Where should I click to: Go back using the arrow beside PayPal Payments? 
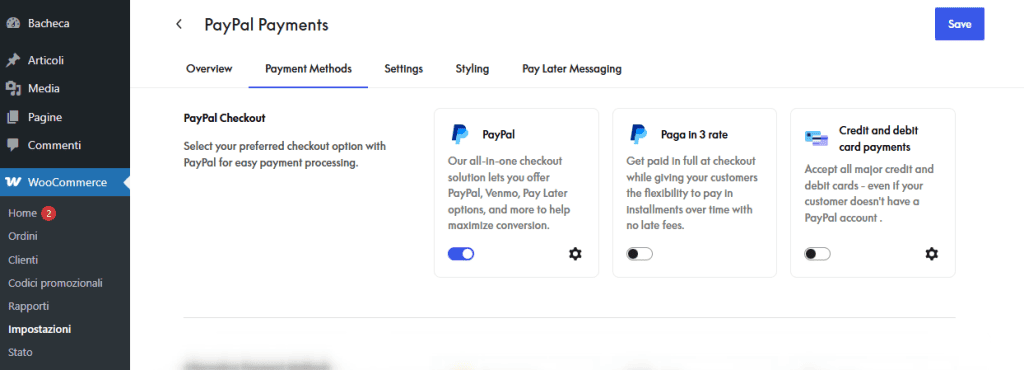coord(178,25)
